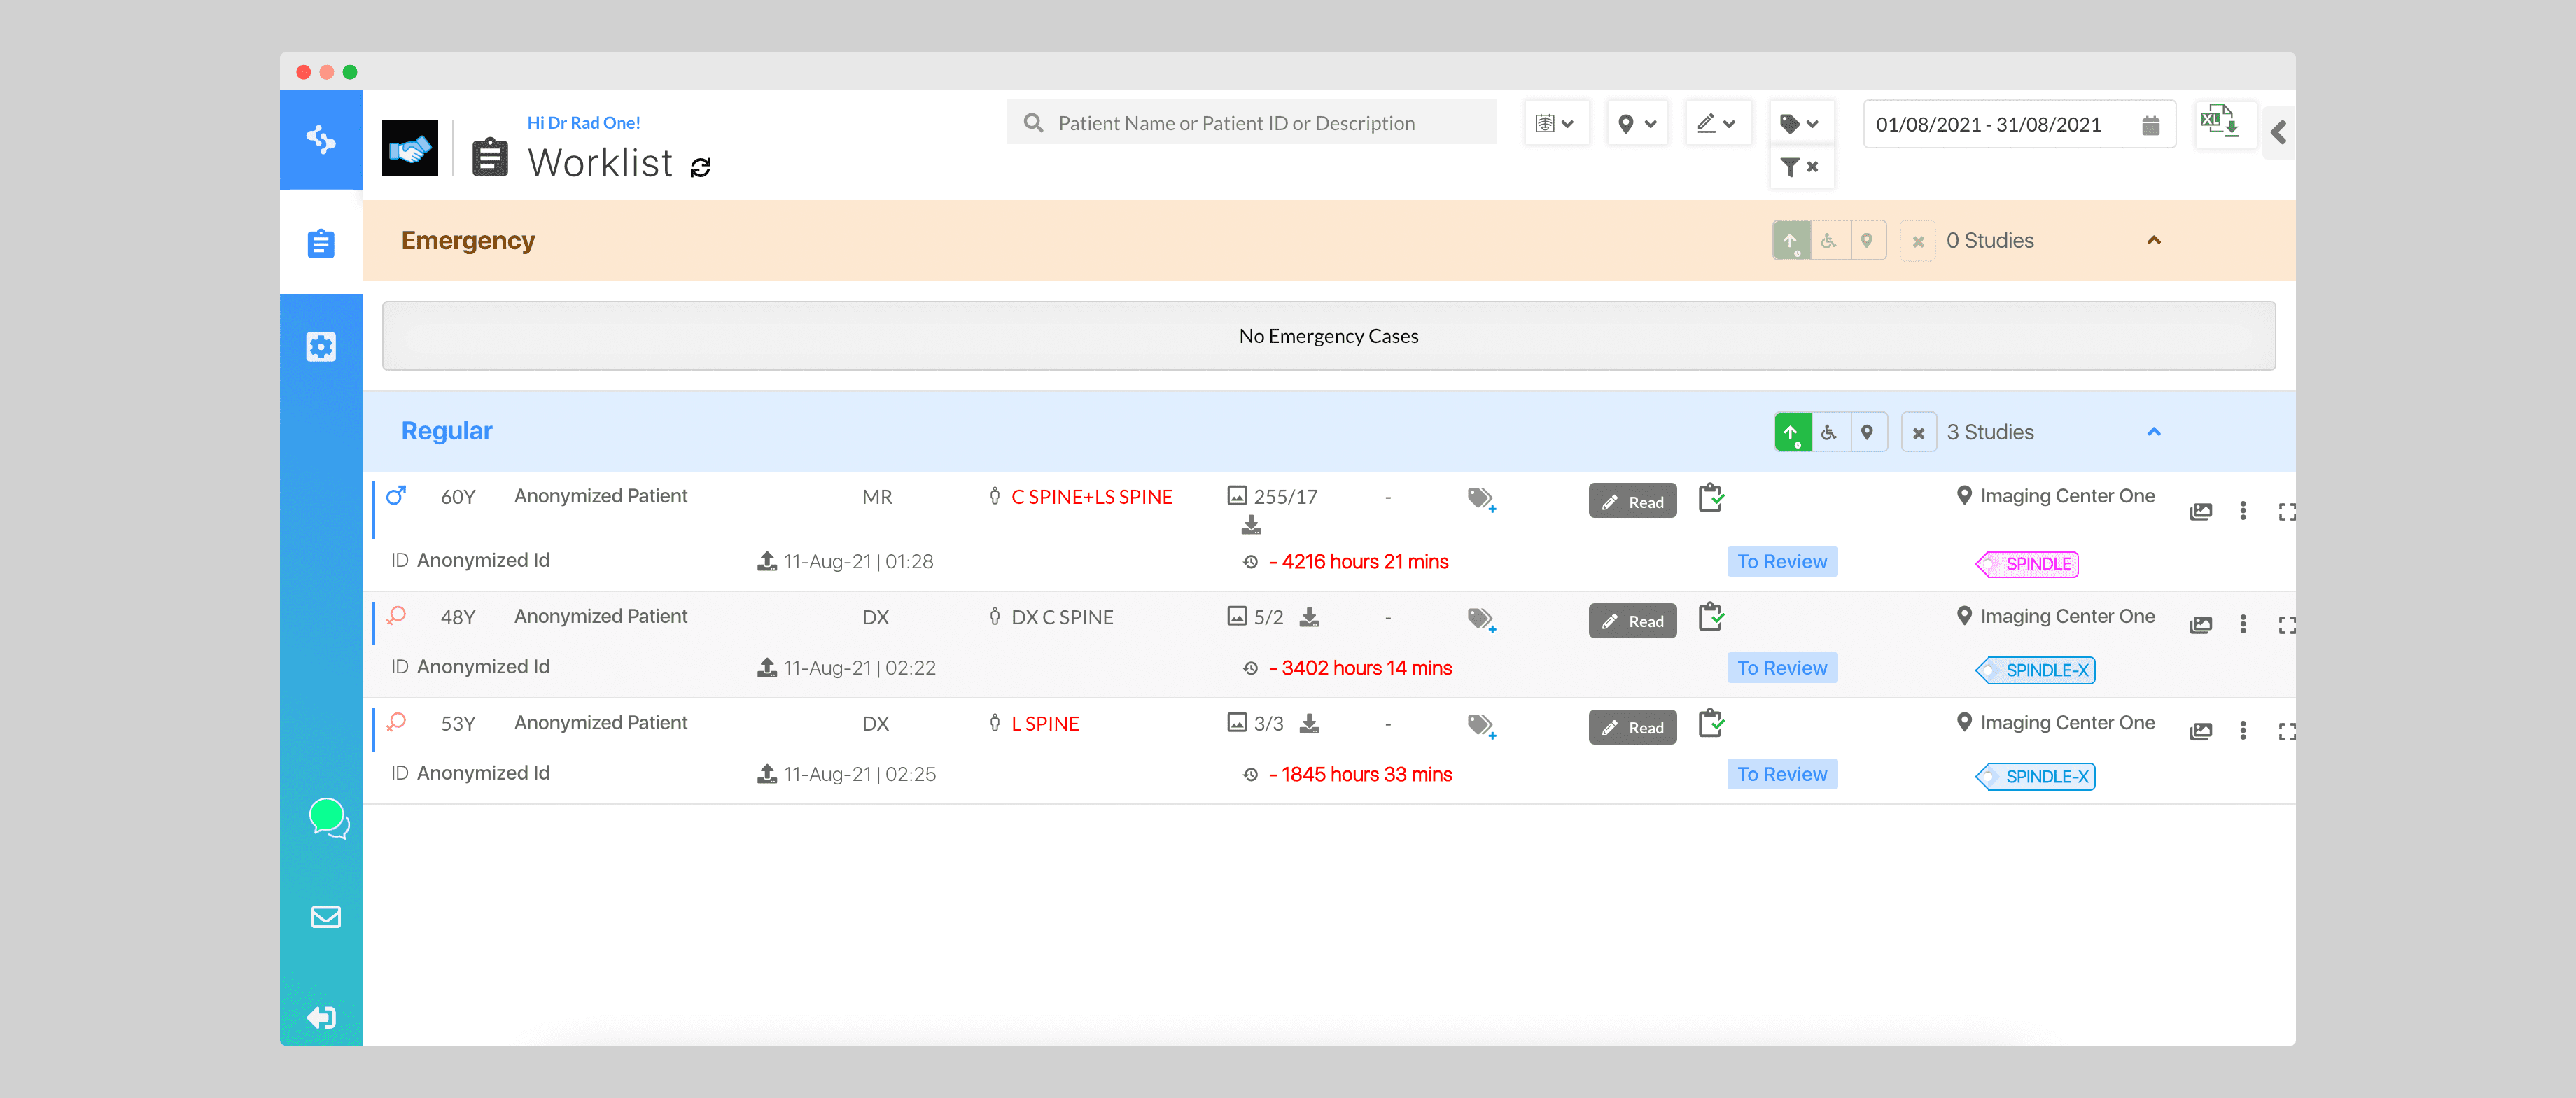Toggle the green priority sort in Regular section

1792,432
